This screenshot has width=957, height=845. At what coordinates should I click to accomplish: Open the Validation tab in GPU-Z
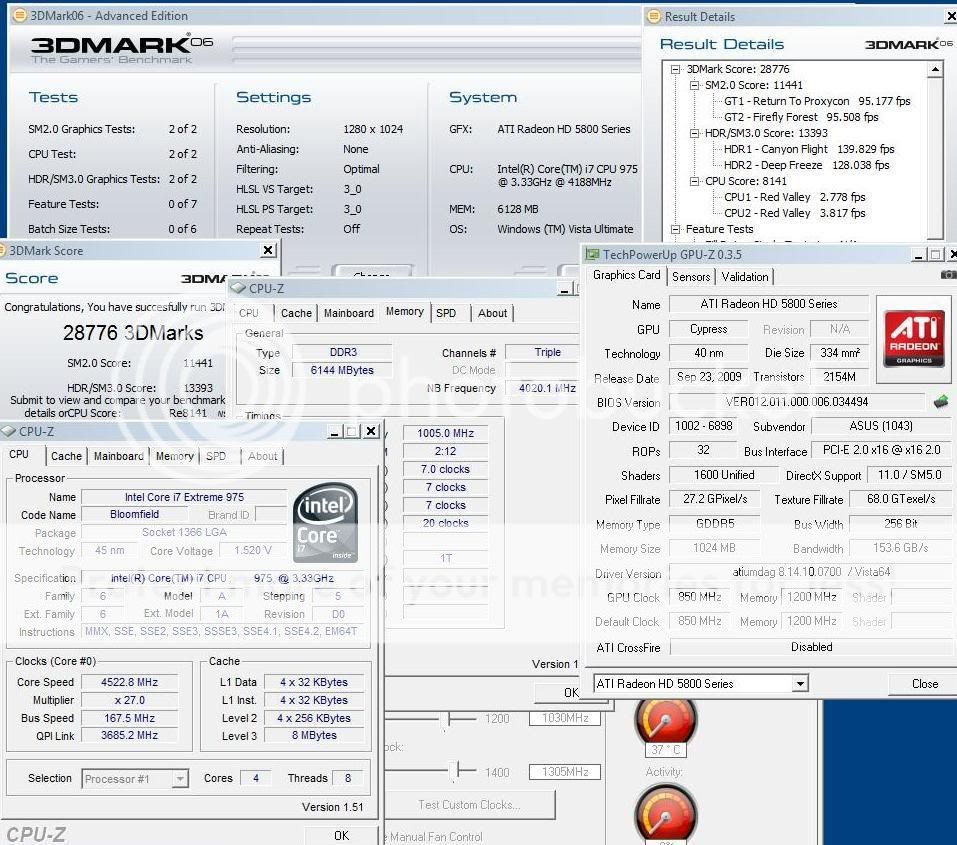tap(745, 276)
